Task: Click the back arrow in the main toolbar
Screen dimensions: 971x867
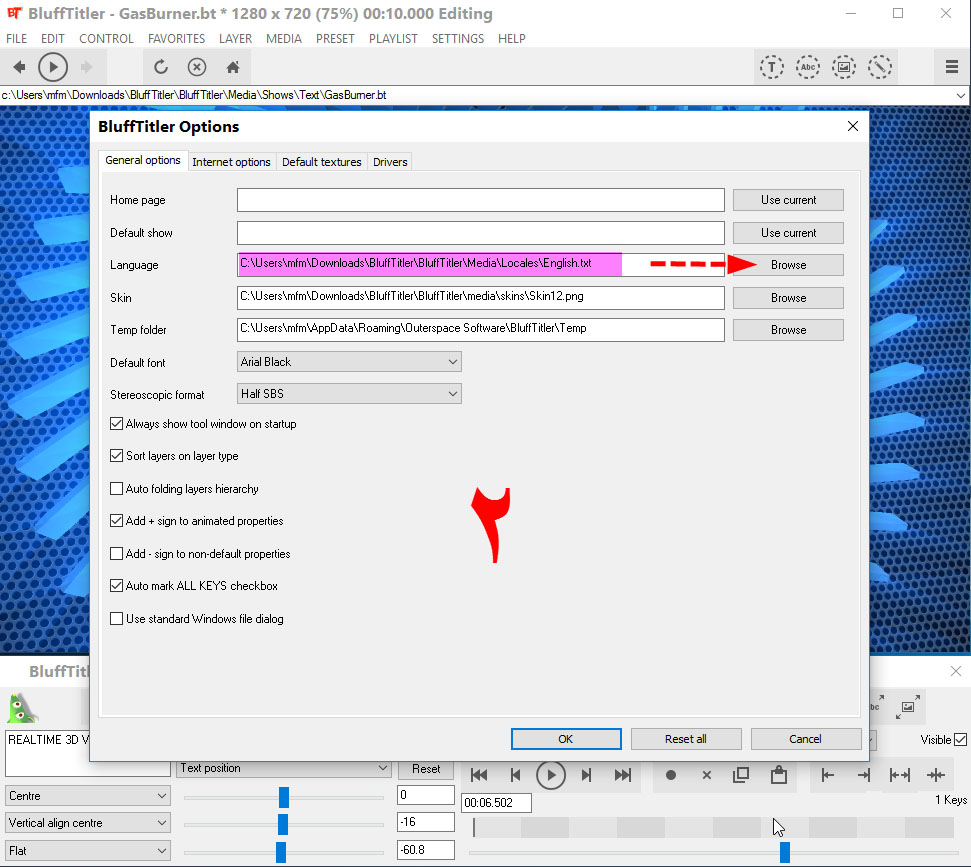Action: pyautogui.click(x=19, y=67)
